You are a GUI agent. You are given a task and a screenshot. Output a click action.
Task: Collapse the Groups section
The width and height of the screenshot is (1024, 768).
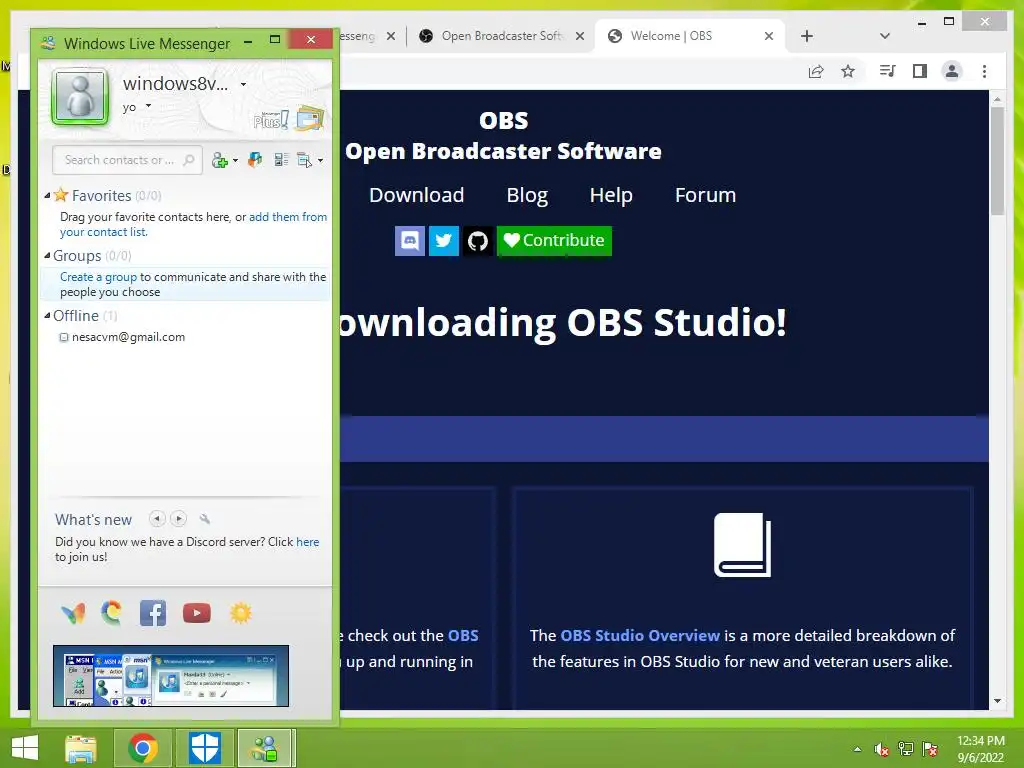click(47, 255)
